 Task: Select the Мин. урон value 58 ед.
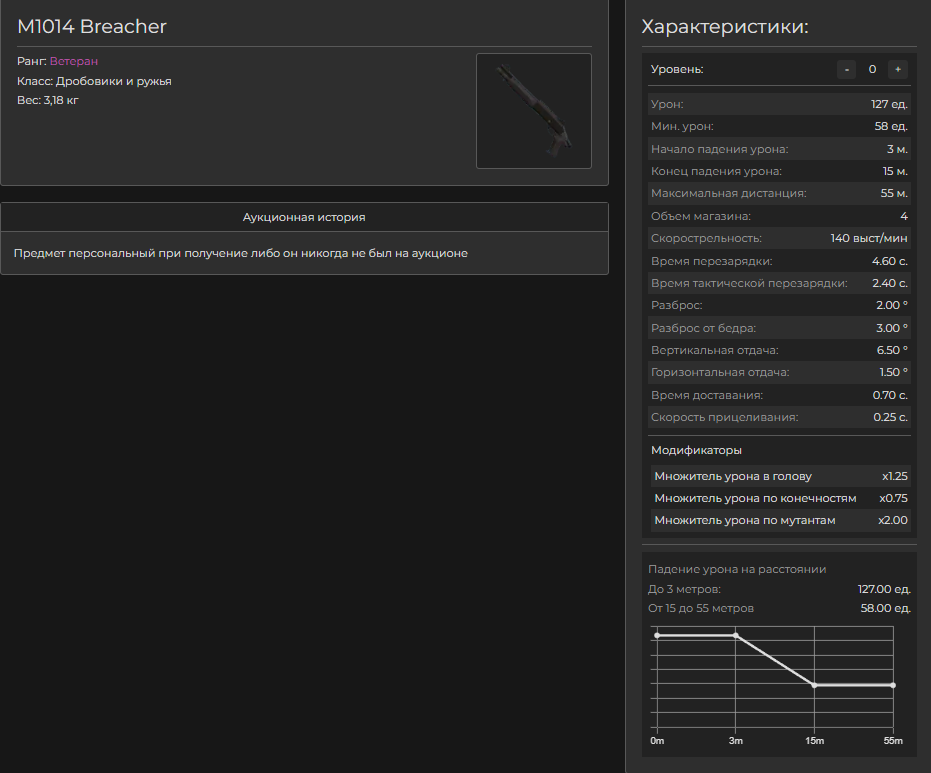891,126
